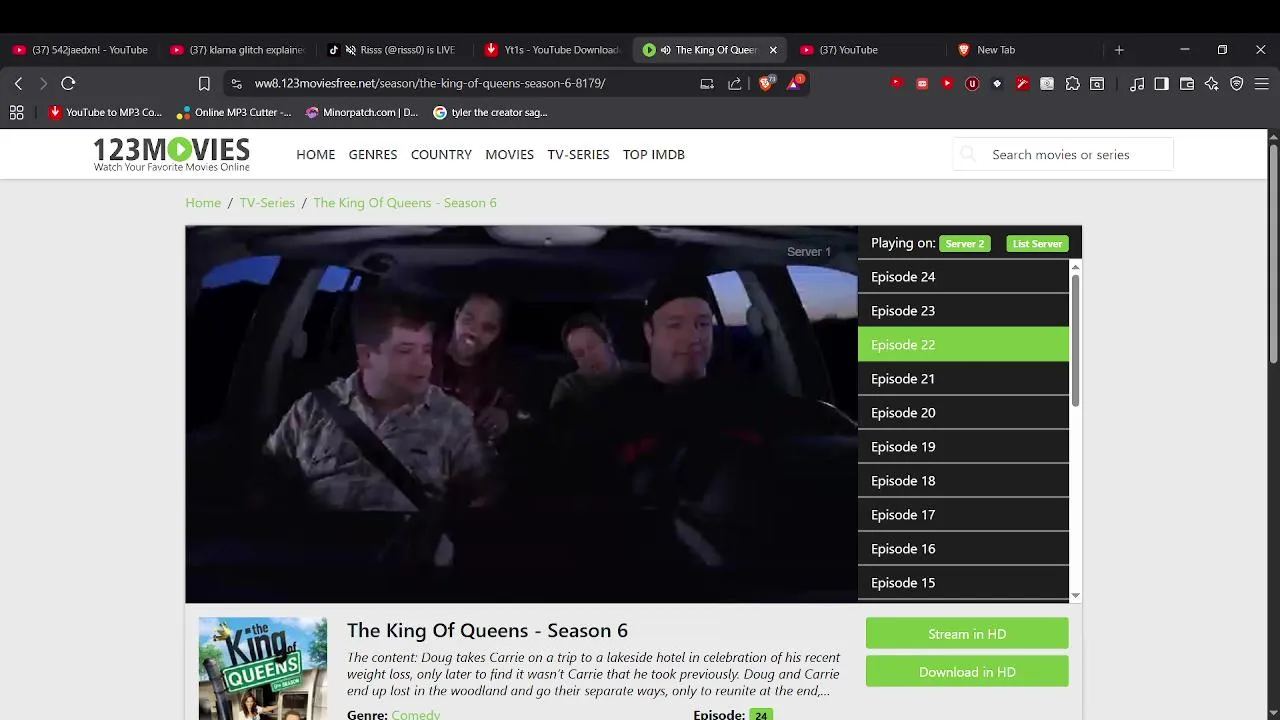Open the red U circle extension
The height and width of the screenshot is (720, 1280).
[x=972, y=84]
